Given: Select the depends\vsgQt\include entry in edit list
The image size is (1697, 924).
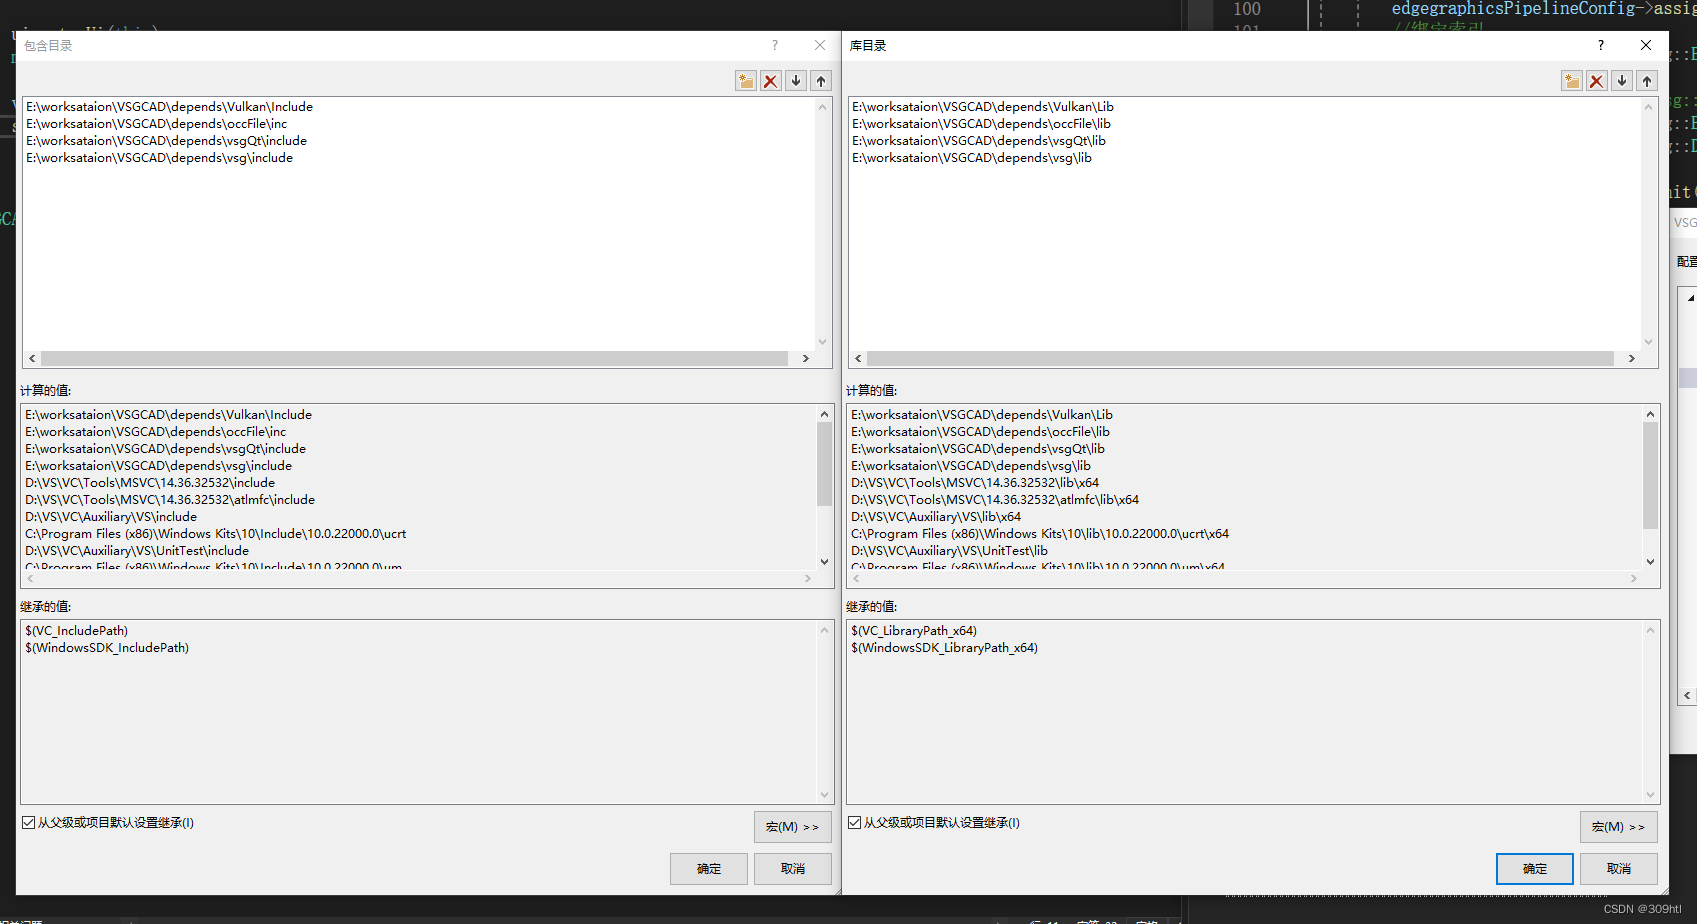Looking at the screenshot, I should pos(167,141).
